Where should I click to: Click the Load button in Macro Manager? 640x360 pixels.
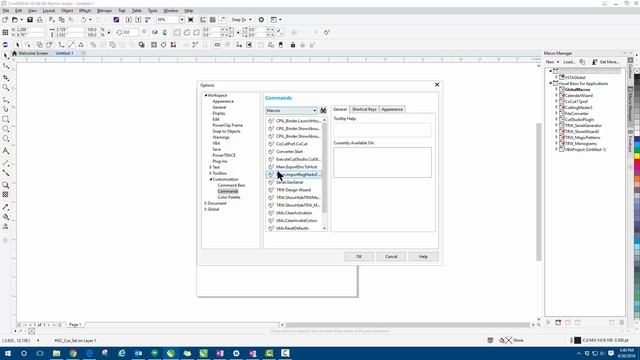(569, 62)
